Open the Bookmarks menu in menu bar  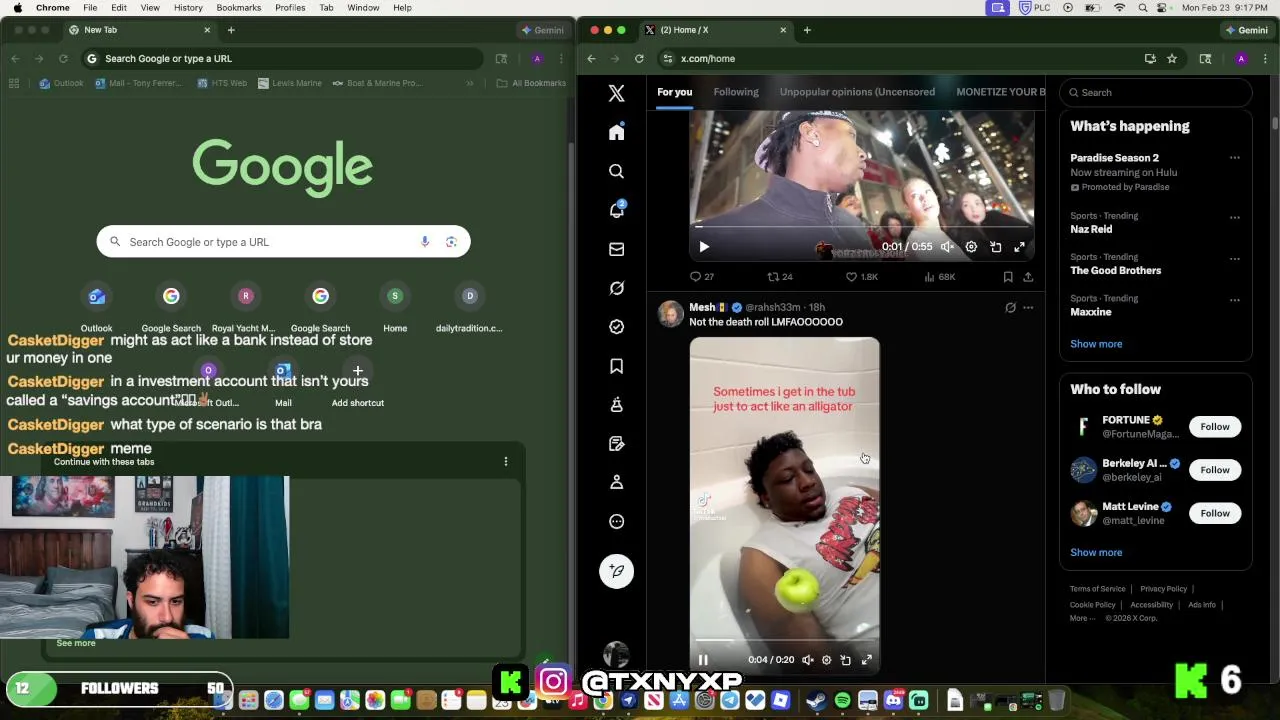click(239, 7)
